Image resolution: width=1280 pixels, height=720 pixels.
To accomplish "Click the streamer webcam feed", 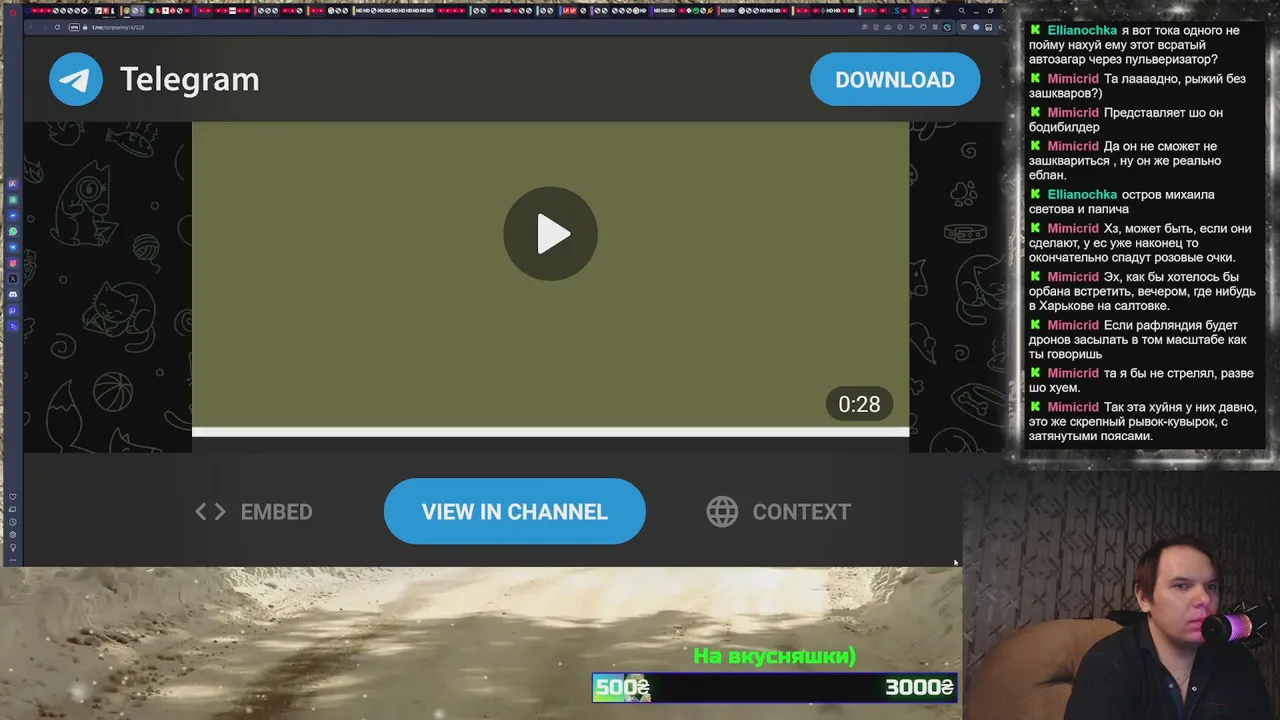I will (x=1121, y=595).
